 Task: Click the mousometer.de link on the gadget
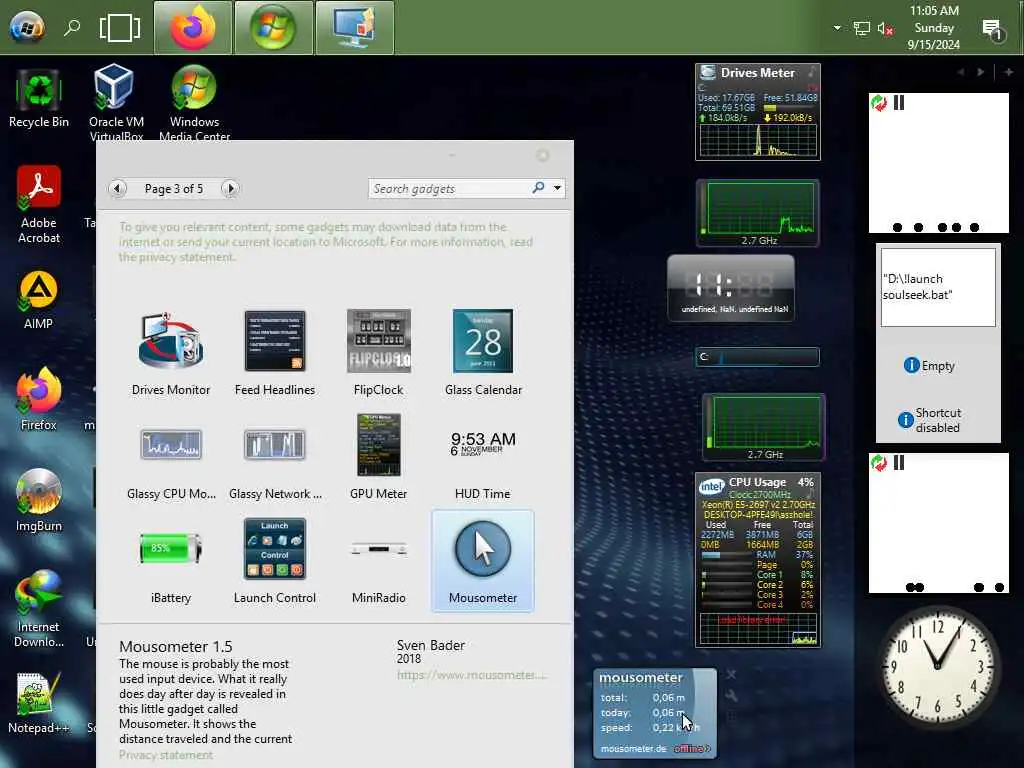(633, 748)
